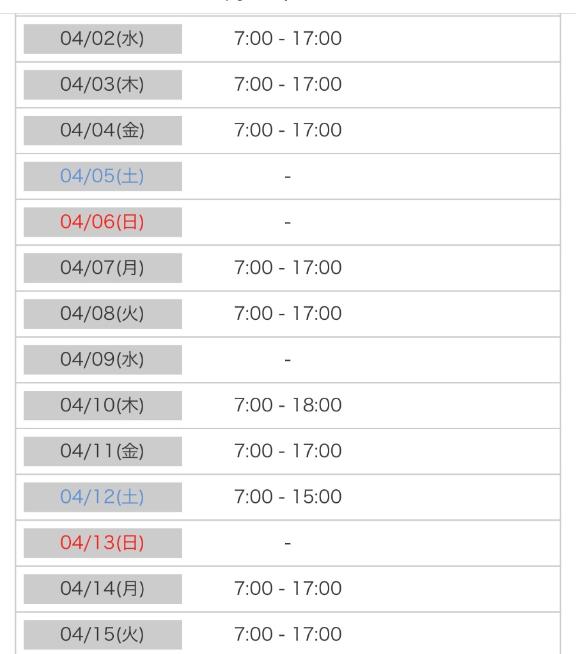Click the 04/09(水) date label
Image resolution: width=576 pixels, height=654 pixels.
click(x=103, y=360)
